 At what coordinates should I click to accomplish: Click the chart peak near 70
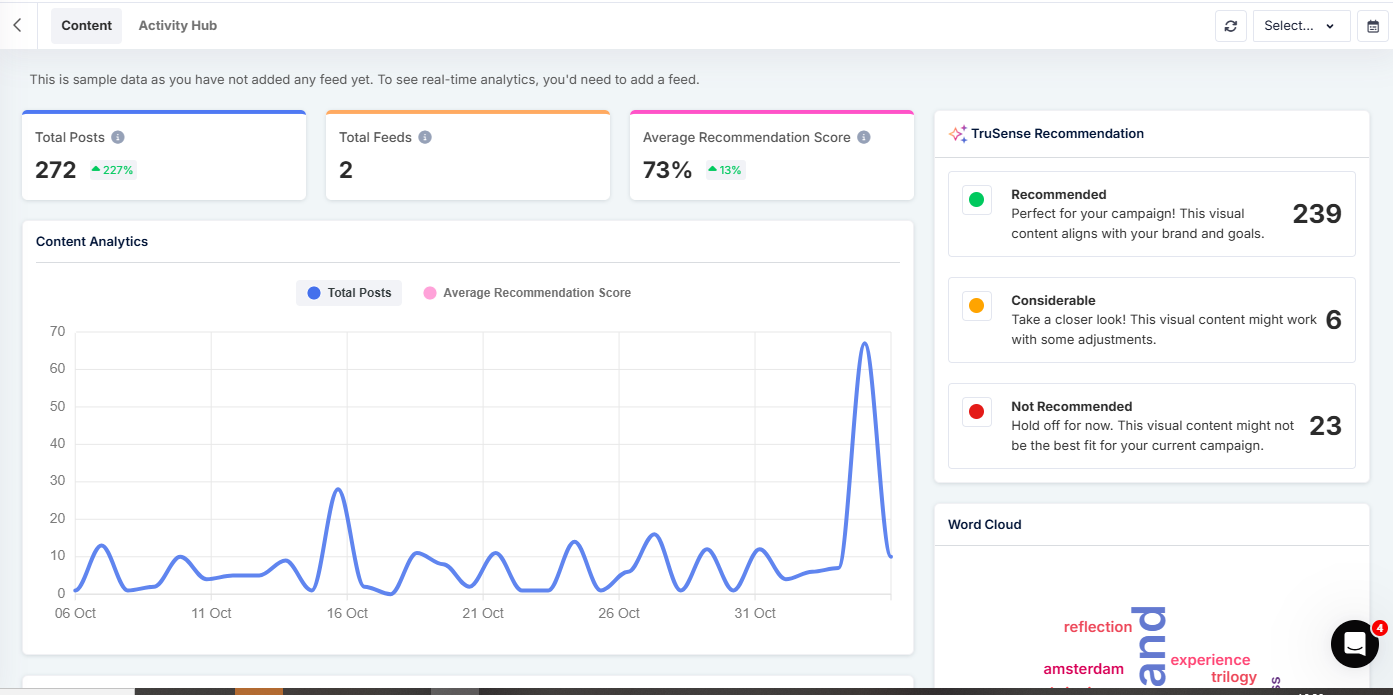pos(865,343)
